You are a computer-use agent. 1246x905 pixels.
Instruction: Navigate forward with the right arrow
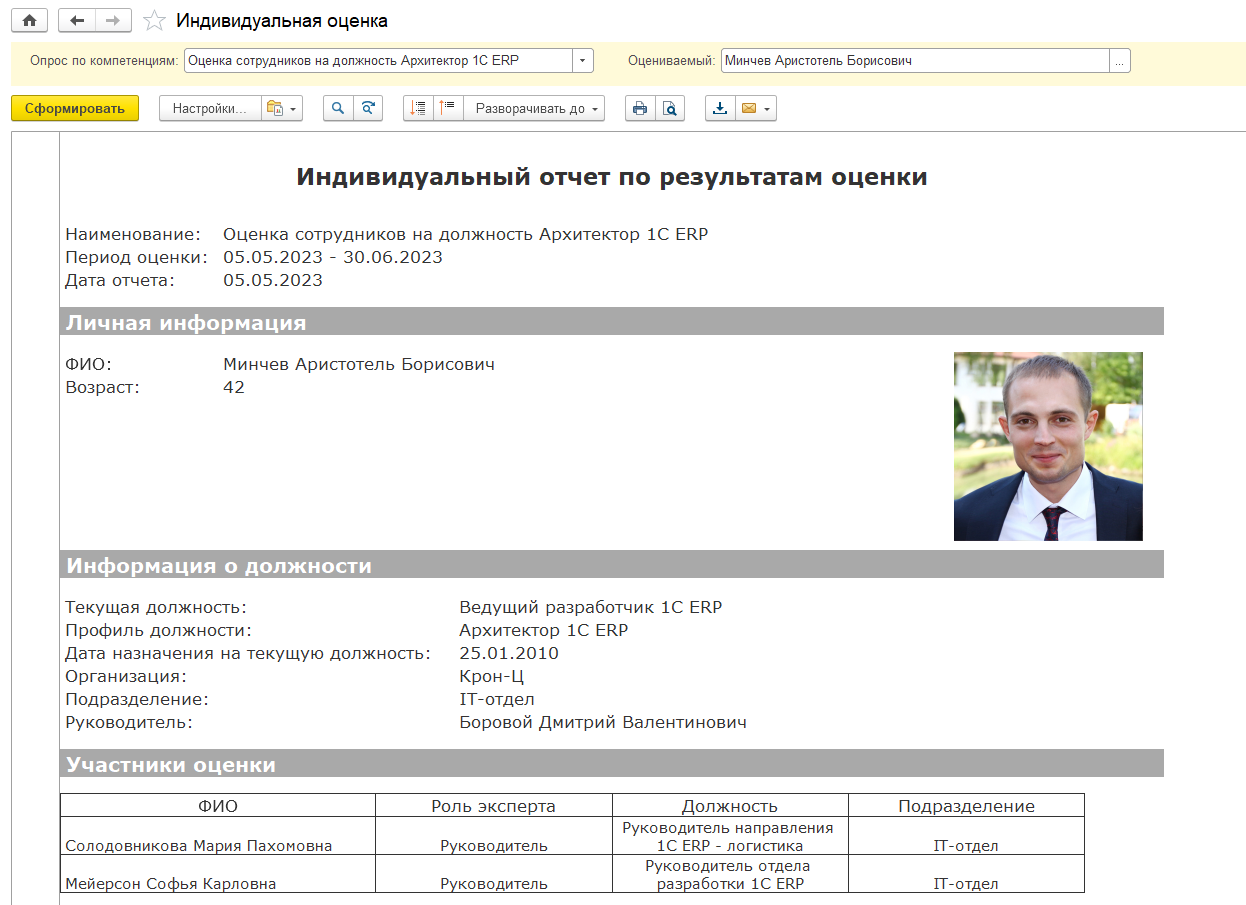[x=113, y=20]
